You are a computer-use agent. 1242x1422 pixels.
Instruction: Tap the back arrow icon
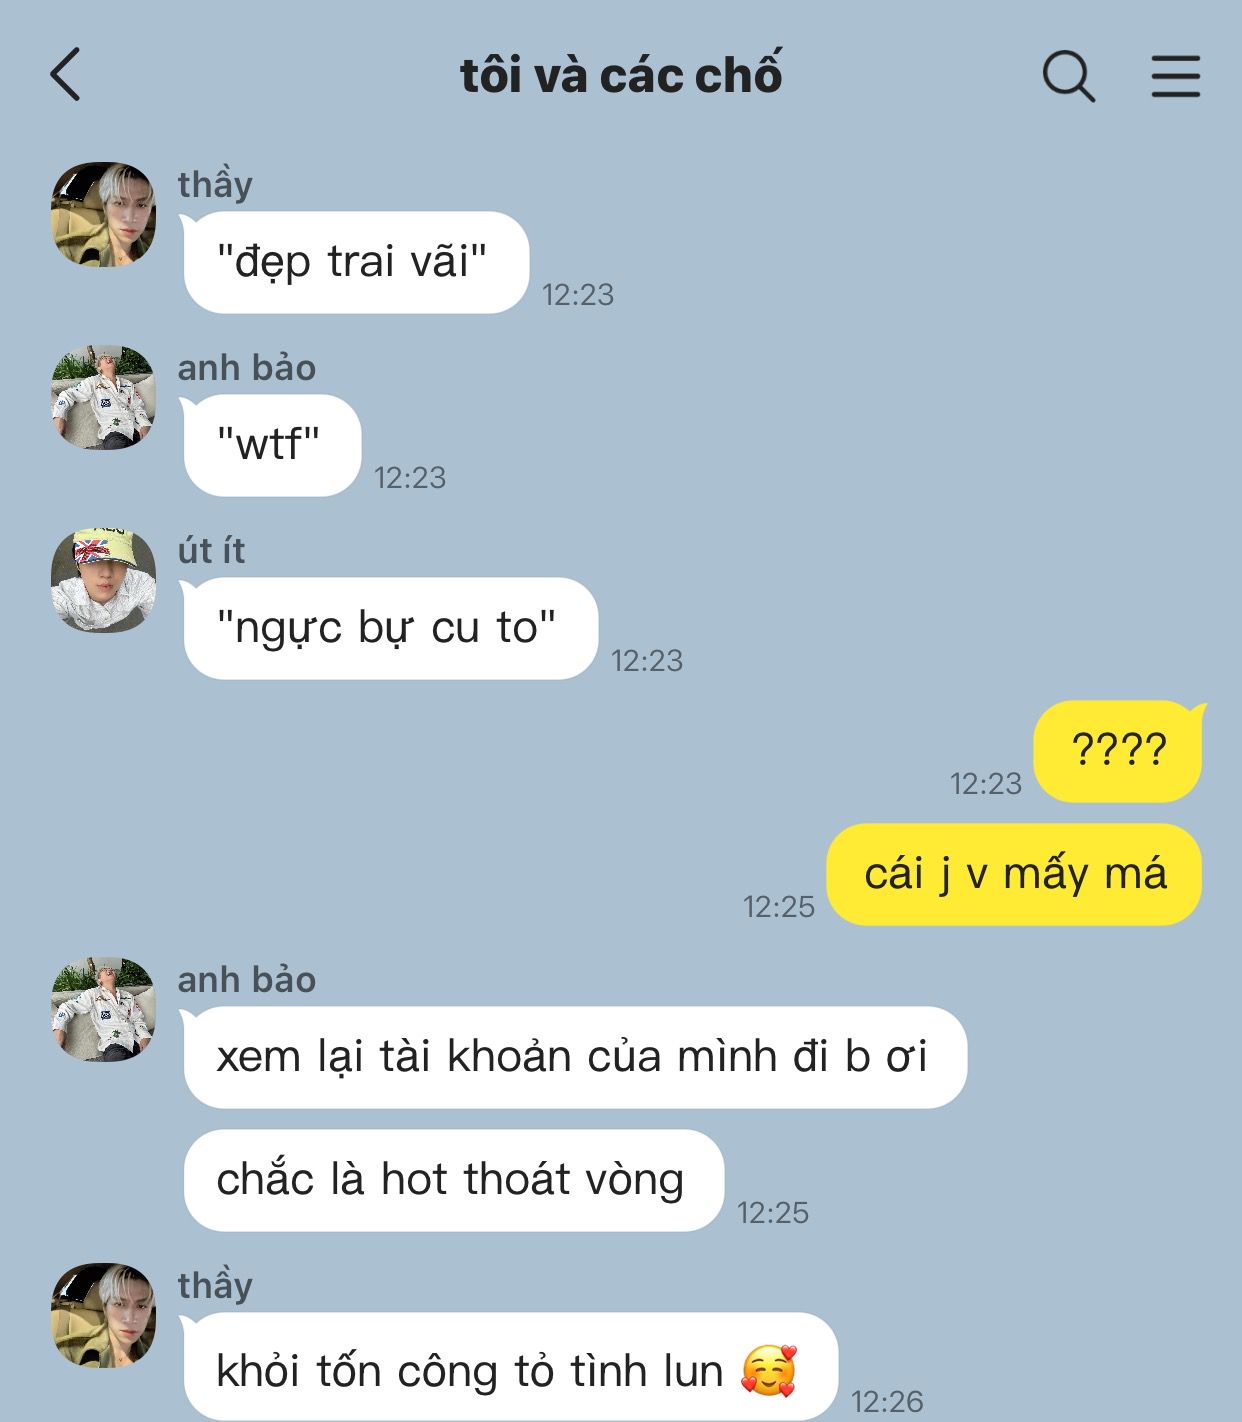[65, 75]
